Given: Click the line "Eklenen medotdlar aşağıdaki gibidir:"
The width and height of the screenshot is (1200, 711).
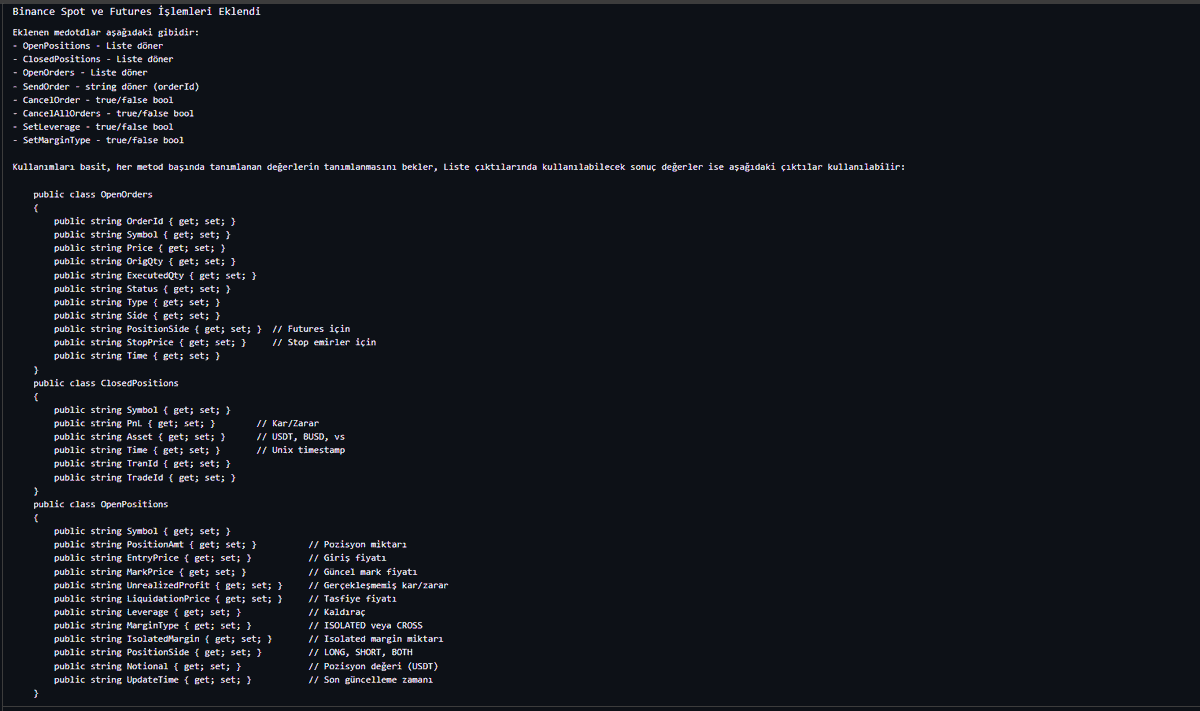Looking at the screenshot, I should pos(106,32).
